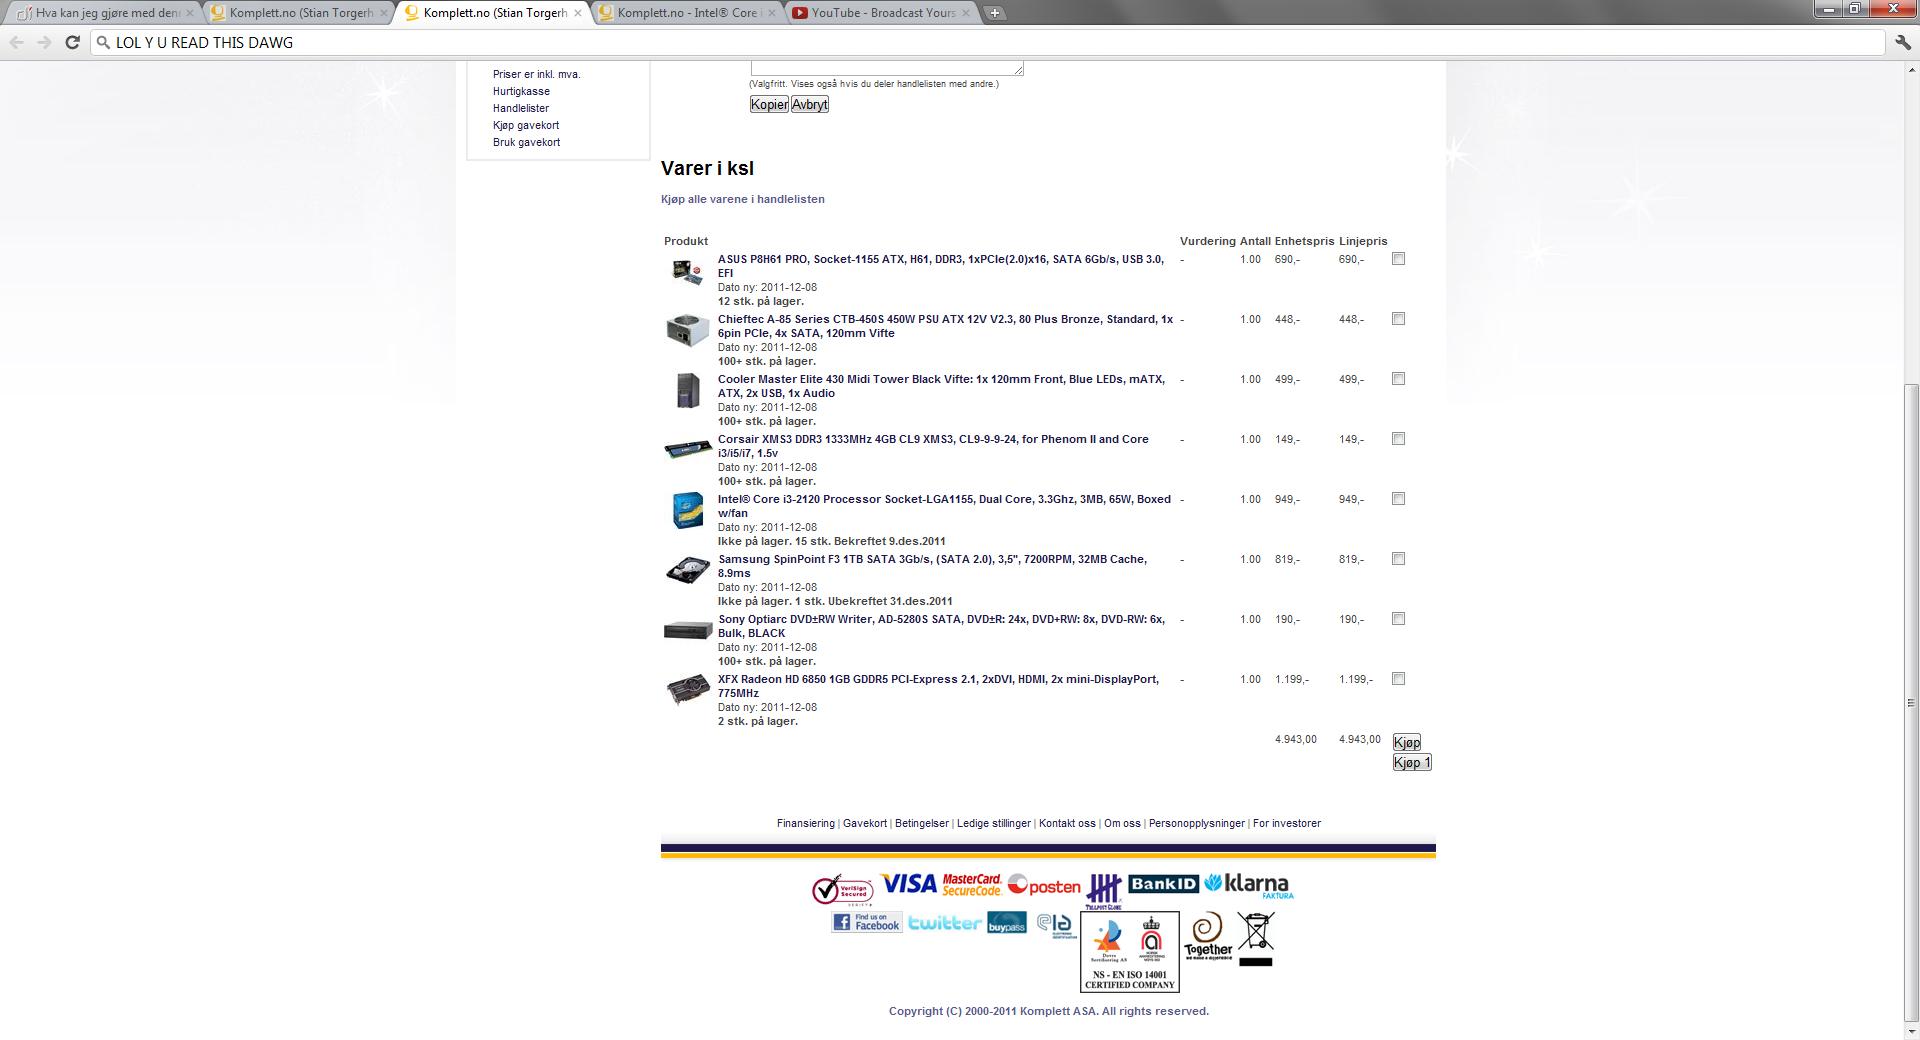Tick the checkbox for Corsair XMS3 DDR3

coord(1398,439)
